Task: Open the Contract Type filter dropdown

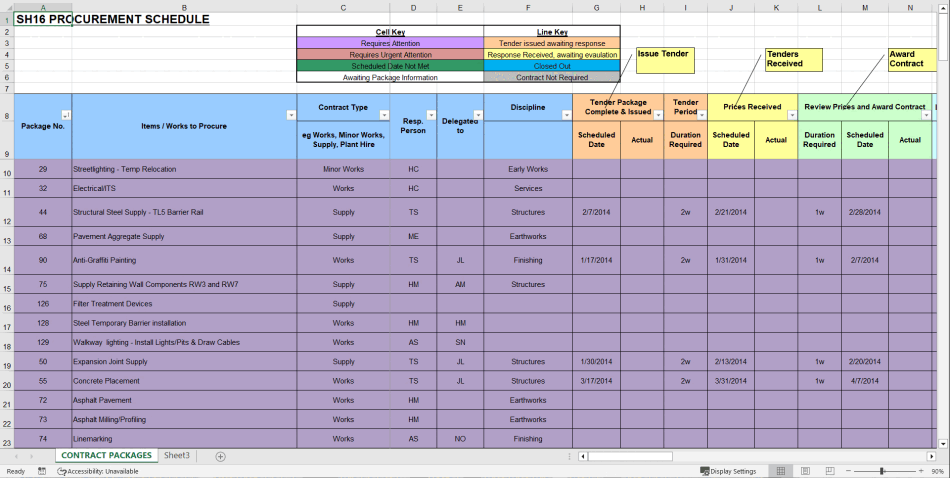Action: (x=384, y=115)
